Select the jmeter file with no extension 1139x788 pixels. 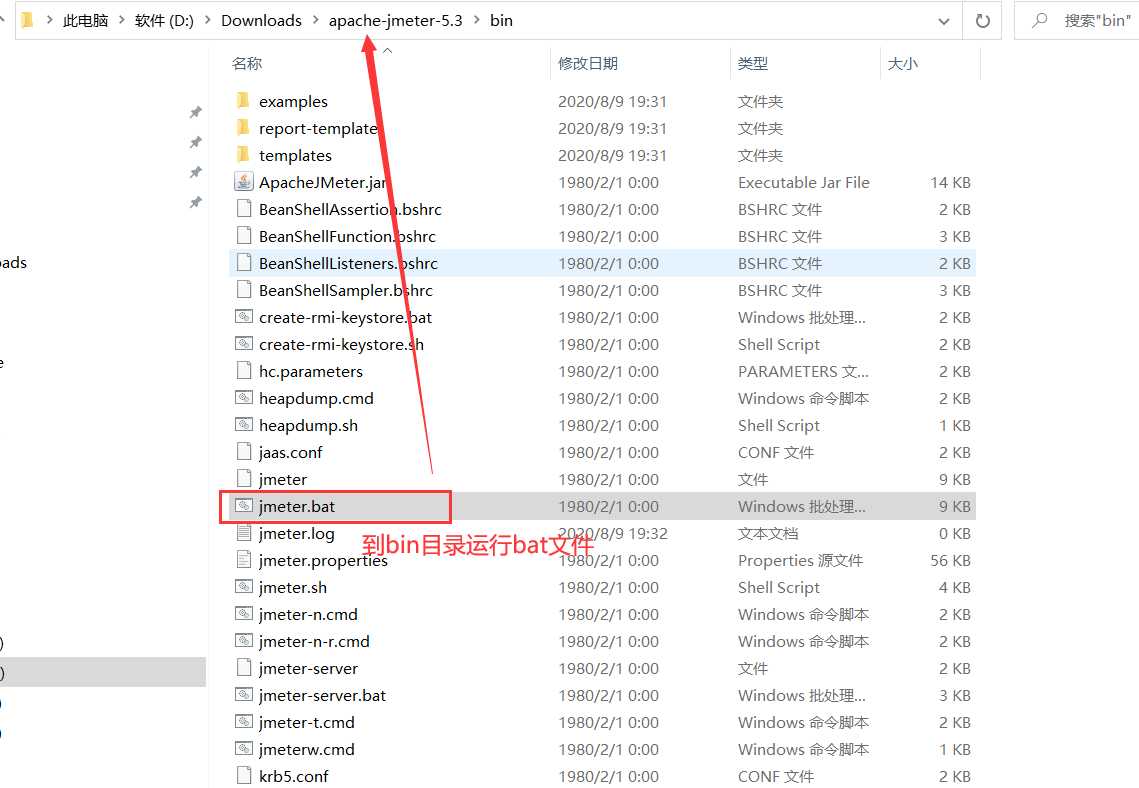[x=283, y=479]
